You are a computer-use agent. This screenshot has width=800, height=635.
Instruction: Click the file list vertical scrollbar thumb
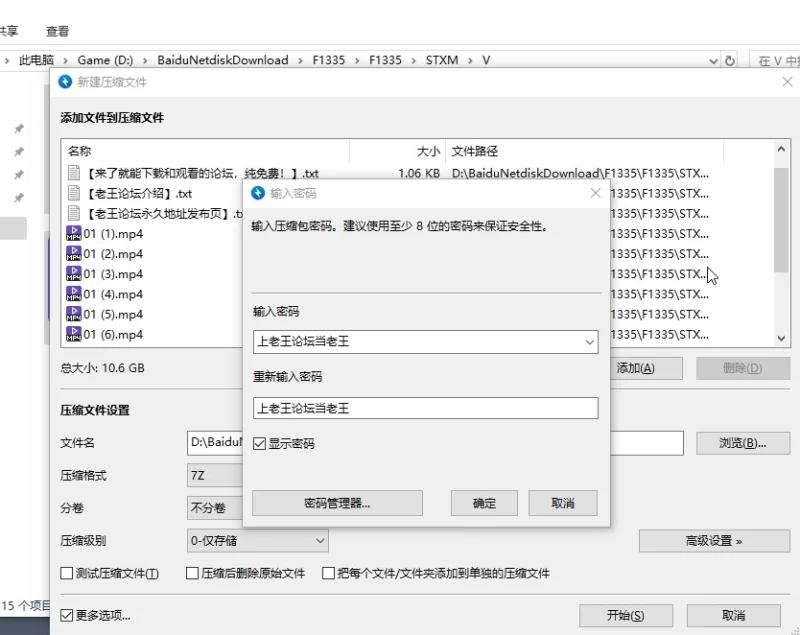tap(781, 219)
